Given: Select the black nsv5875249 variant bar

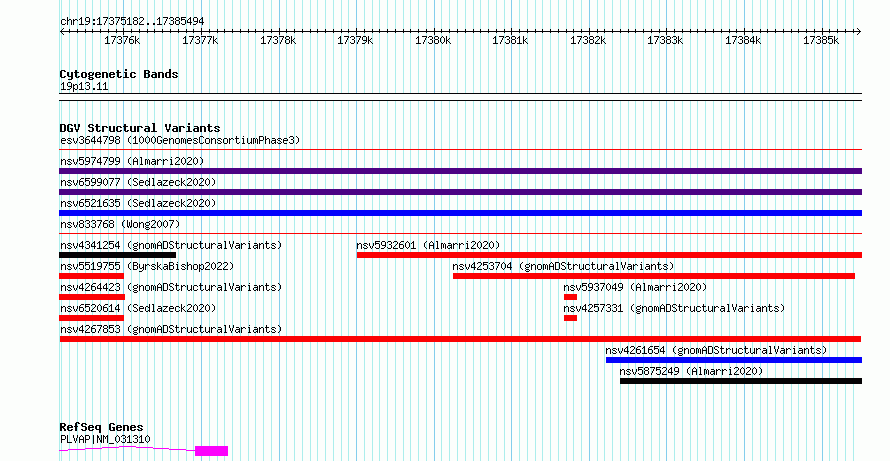Looking at the screenshot, I should pos(741,381).
